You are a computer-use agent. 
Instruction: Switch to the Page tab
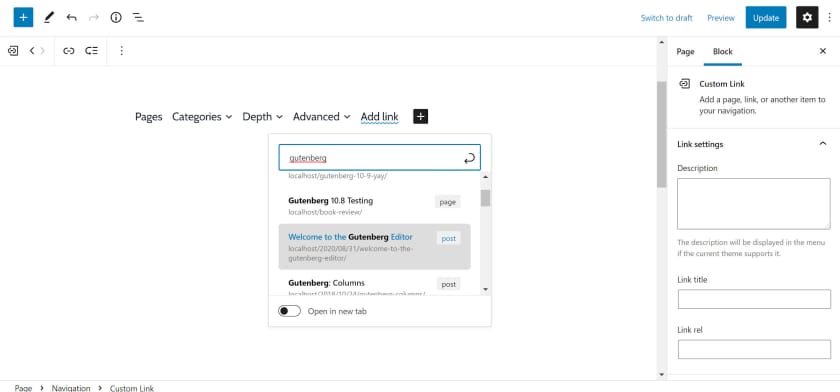coord(685,51)
